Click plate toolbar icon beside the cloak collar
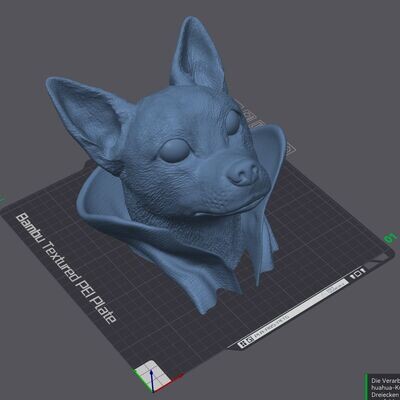Viewport: 400px width, 400px height. 290,147
